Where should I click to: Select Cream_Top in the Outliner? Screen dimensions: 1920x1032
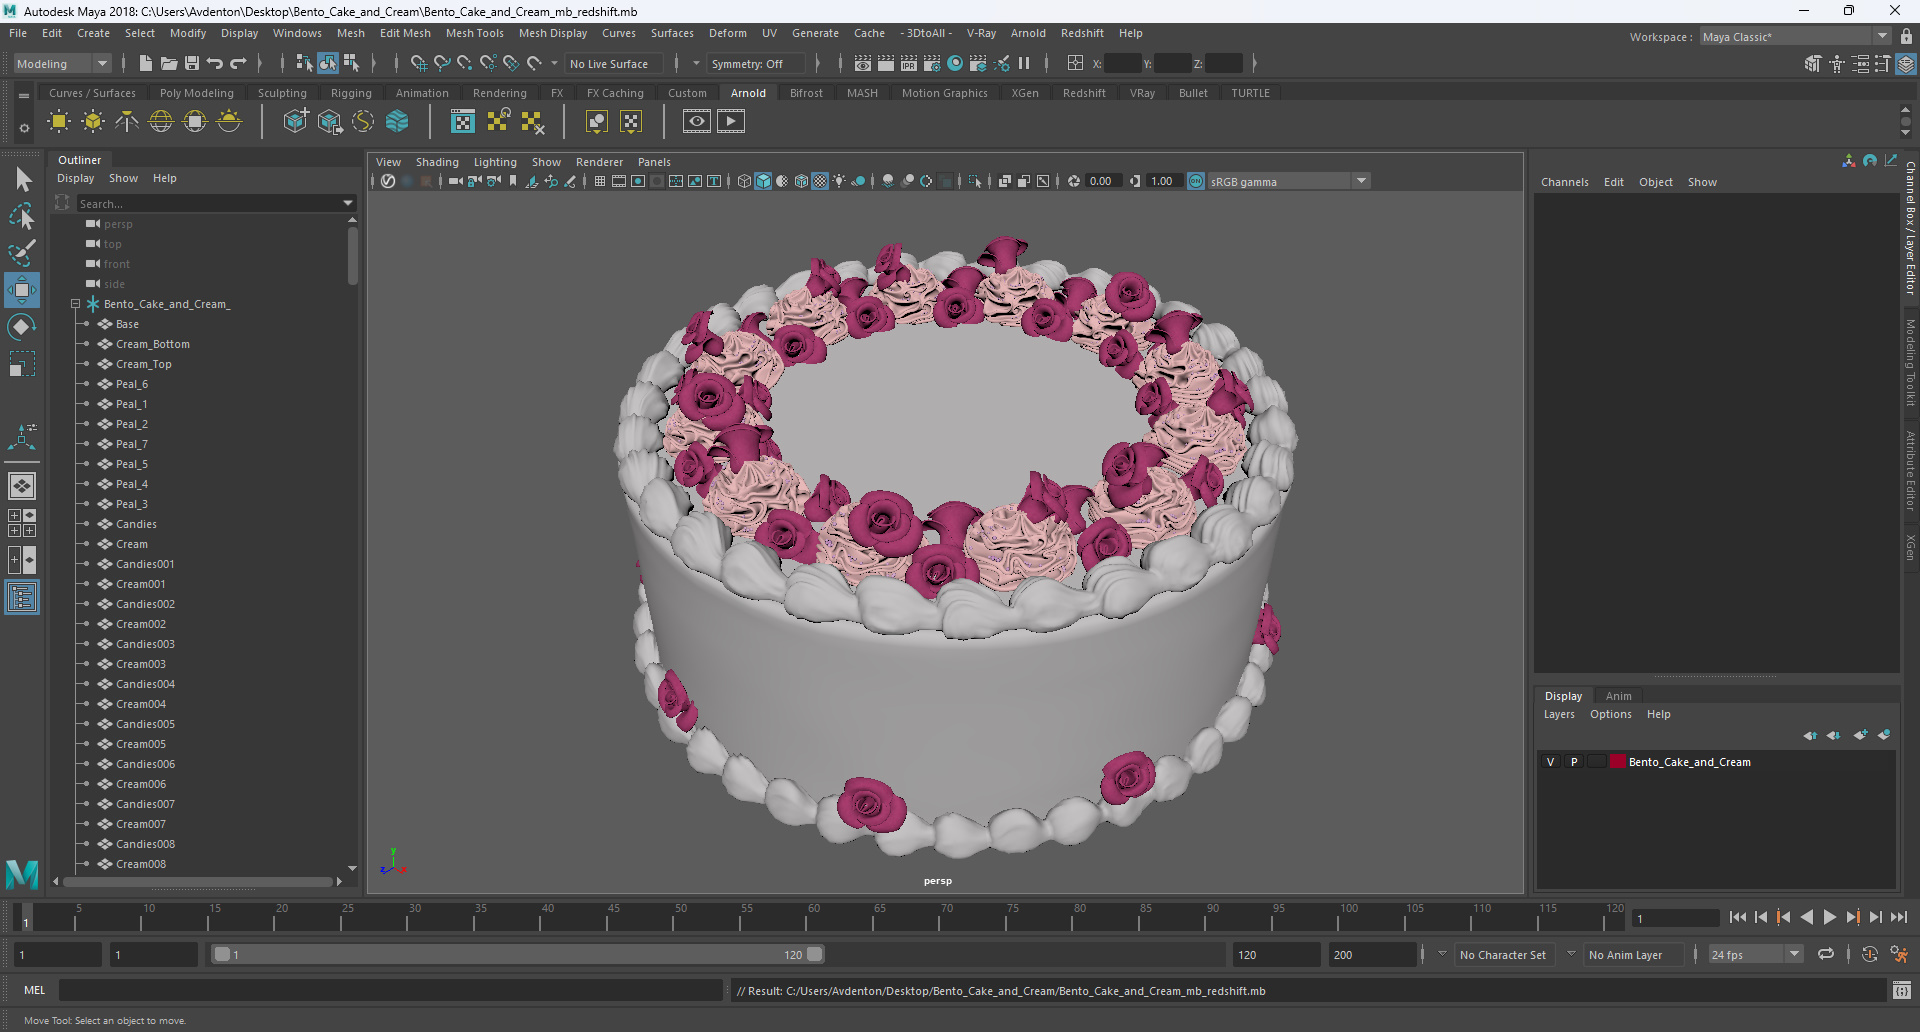[143, 364]
